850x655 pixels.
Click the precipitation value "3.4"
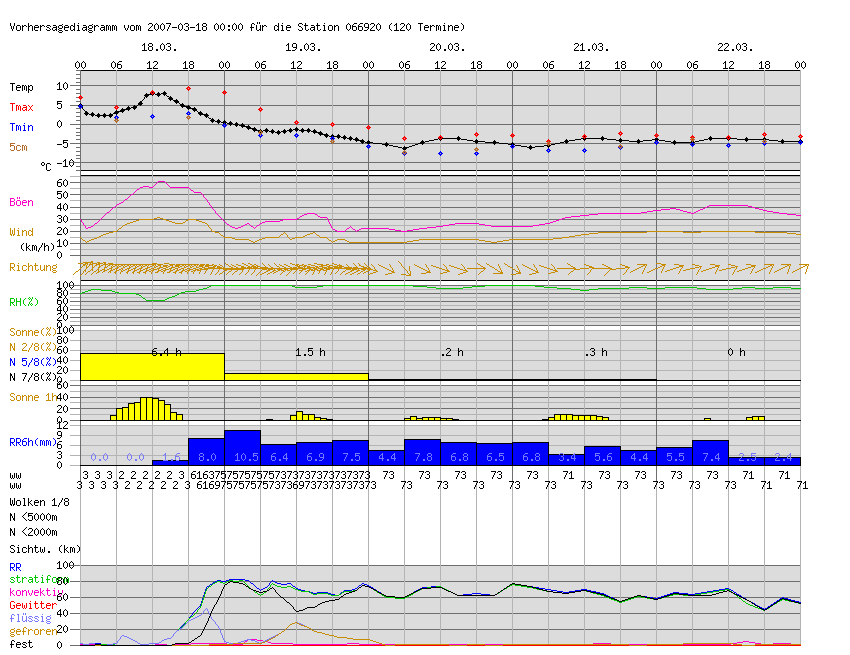567,457
